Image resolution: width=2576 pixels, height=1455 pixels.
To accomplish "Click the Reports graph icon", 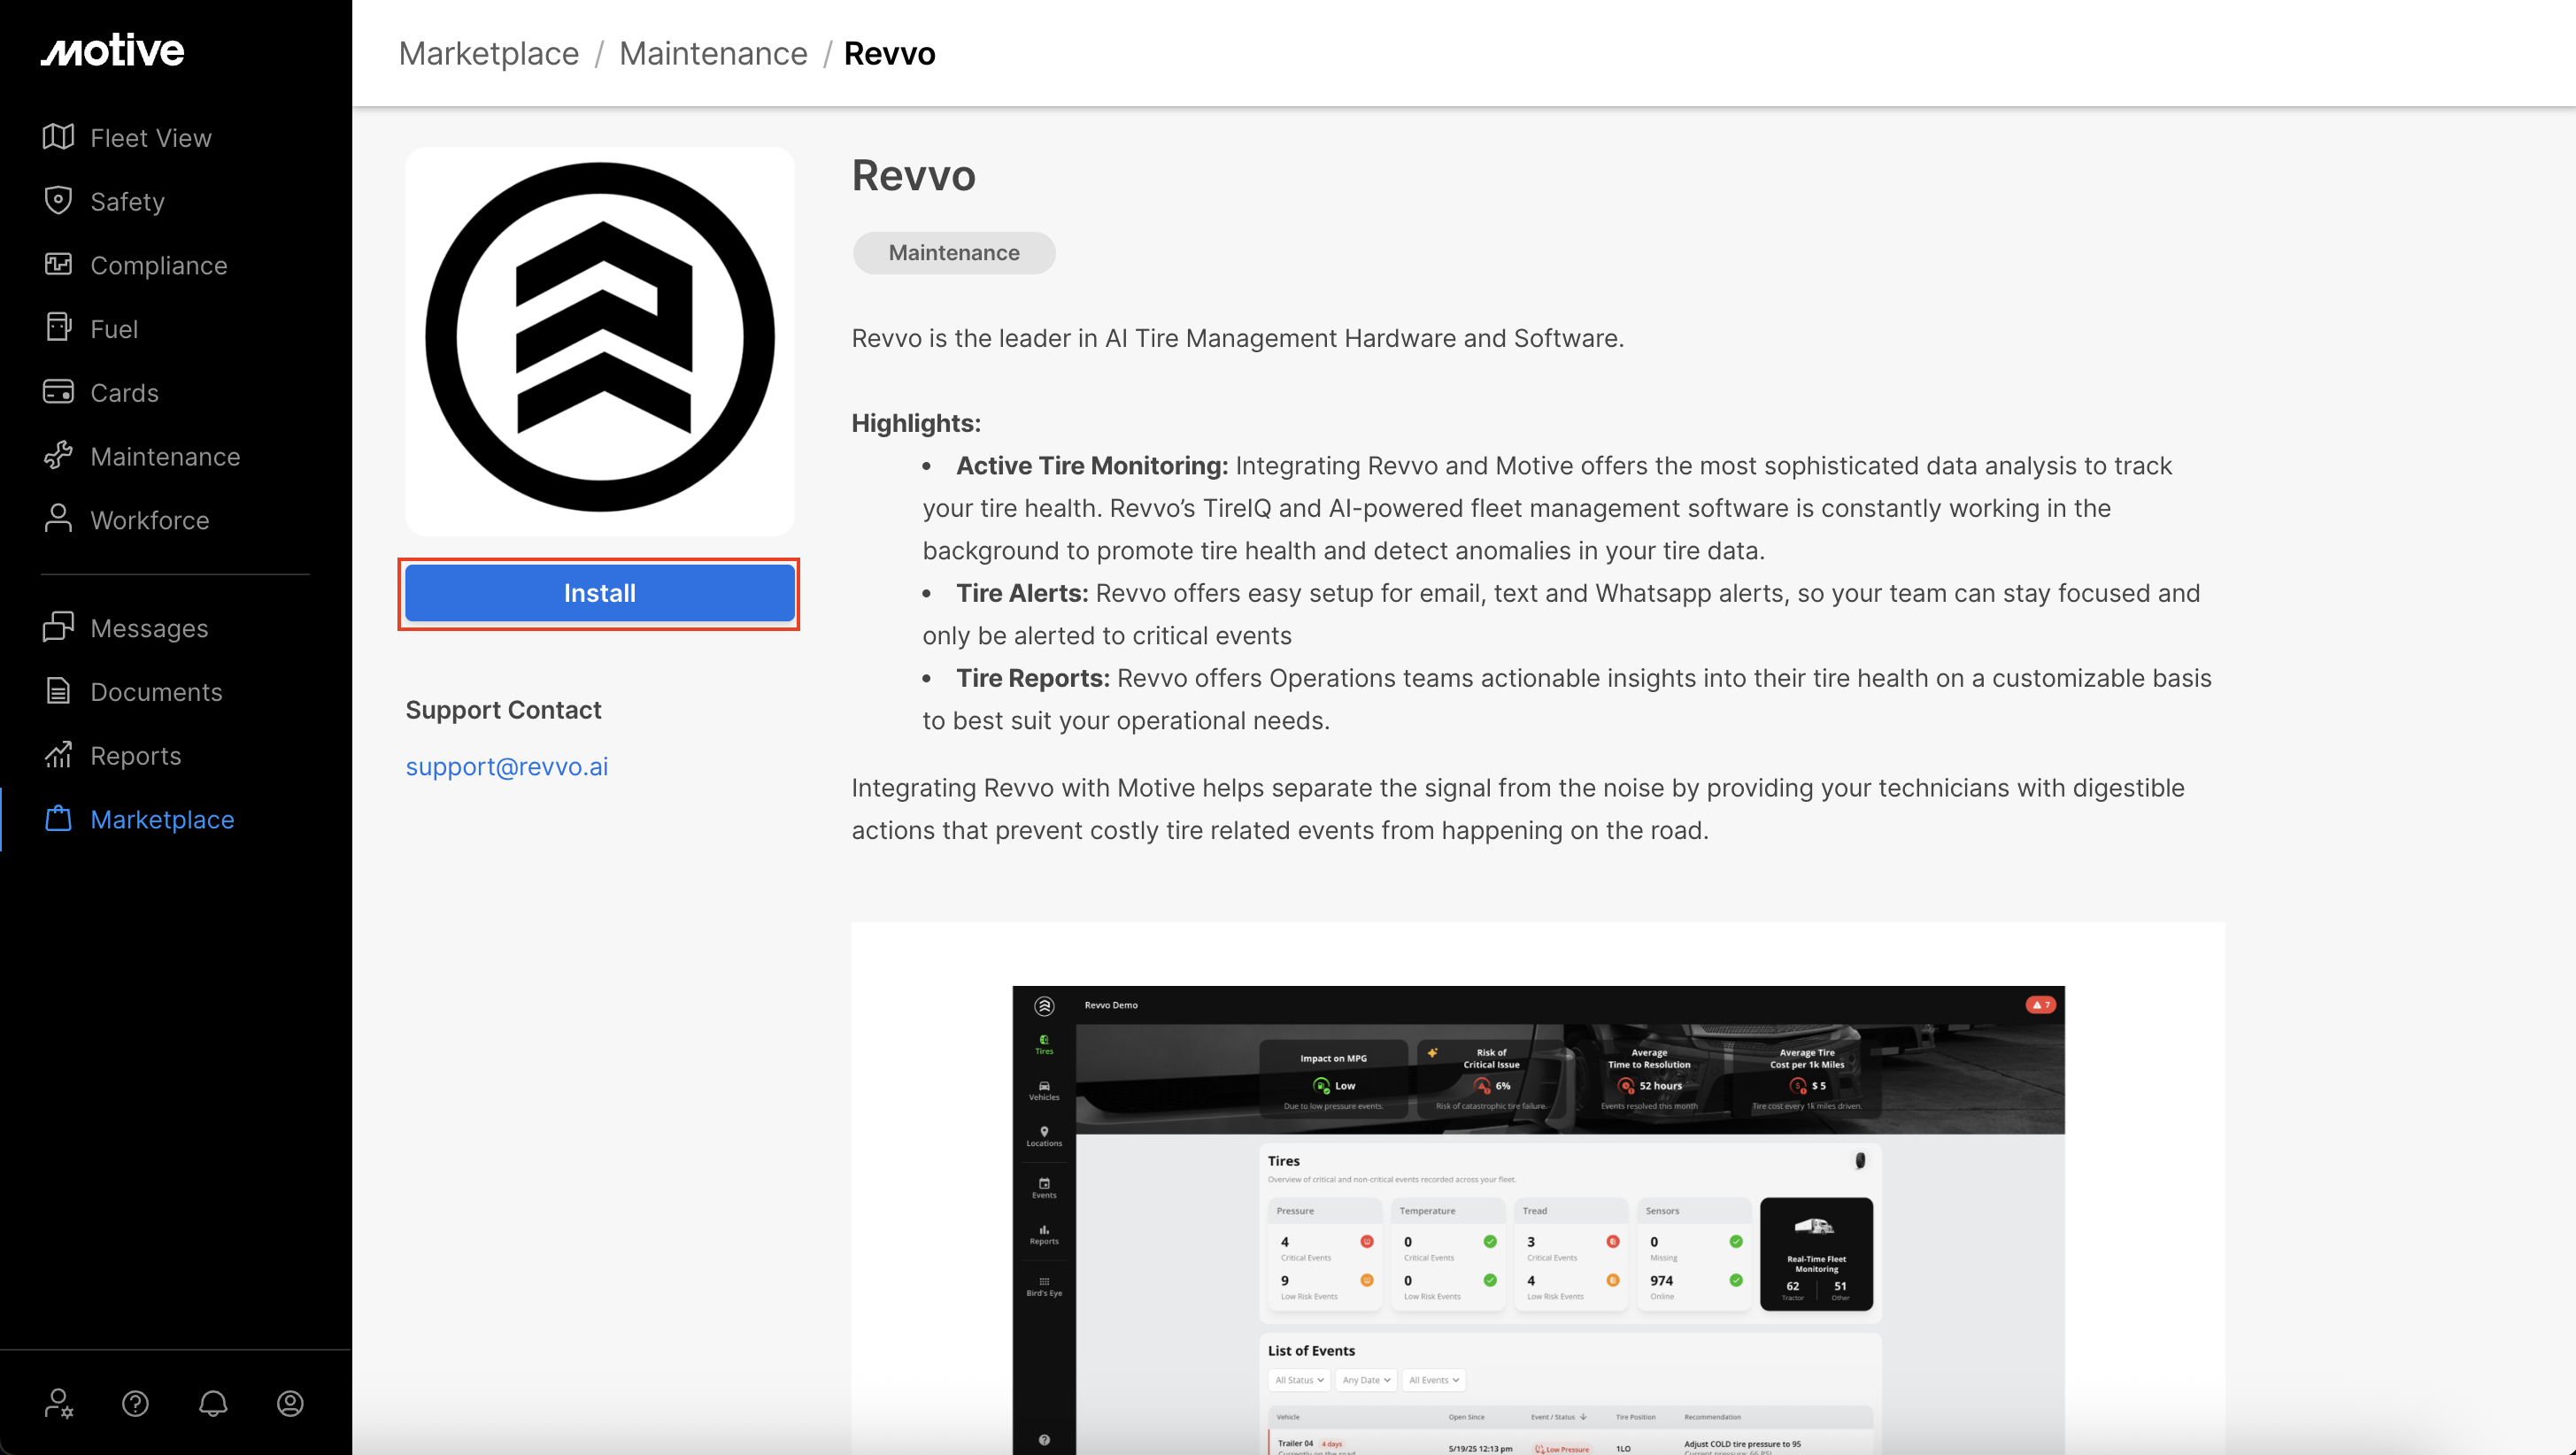I will click(x=58, y=755).
